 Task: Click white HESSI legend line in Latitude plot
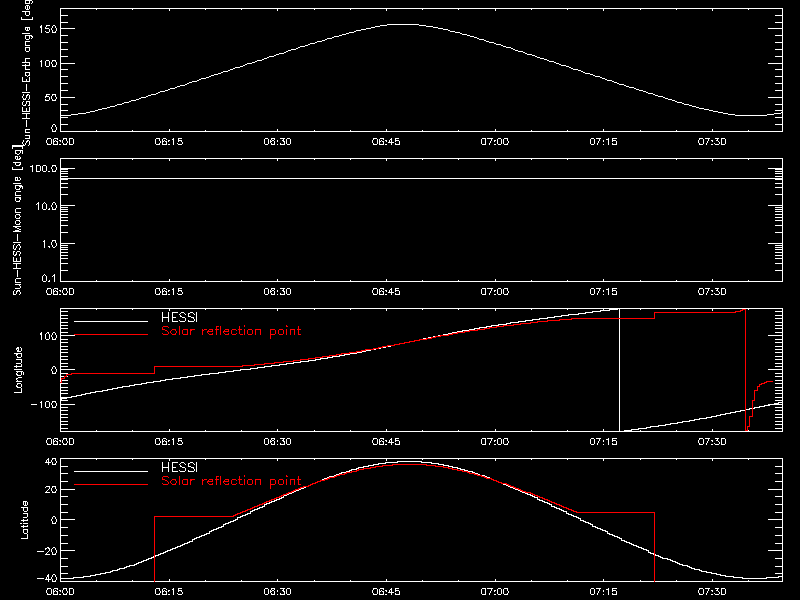pos(111,471)
